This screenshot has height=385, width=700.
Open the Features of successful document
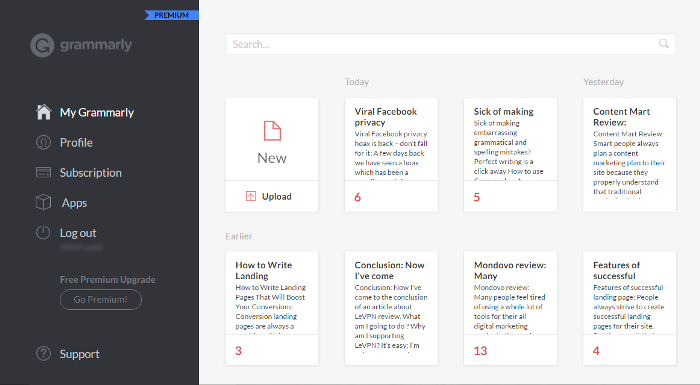[629, 308]
